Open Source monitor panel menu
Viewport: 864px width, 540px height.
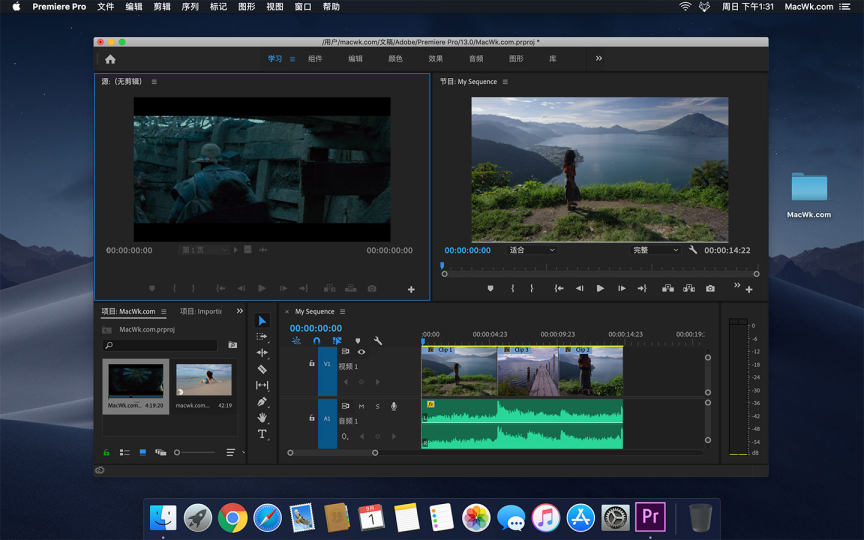point(154,82)
